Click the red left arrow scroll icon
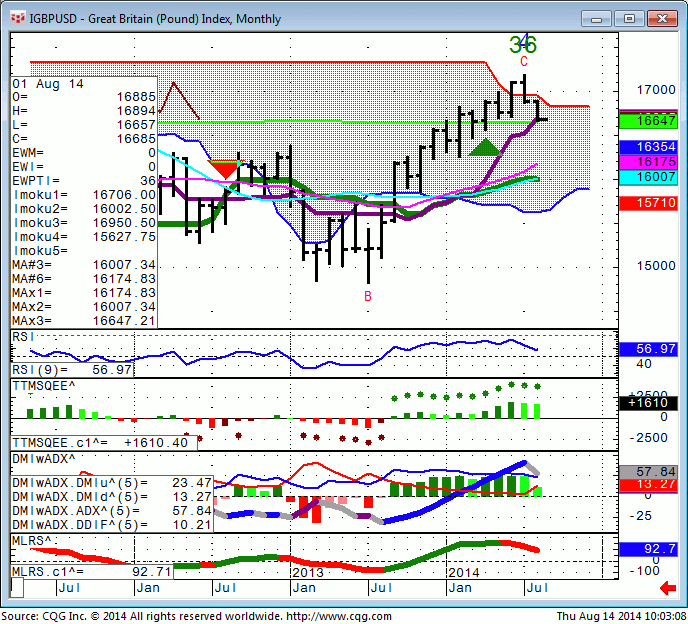This screenshot has width=688, height=624. click(668, 588)
